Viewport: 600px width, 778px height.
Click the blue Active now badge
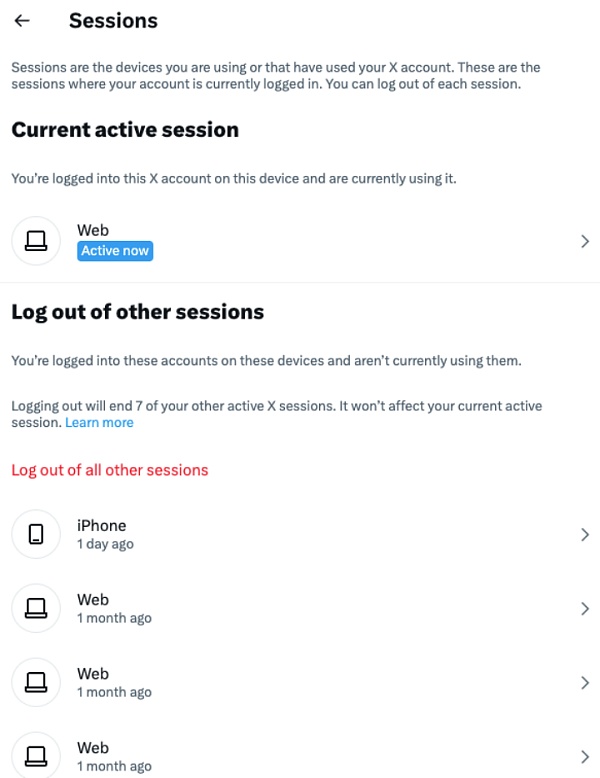pyautogui.click(x=115, y=251)
